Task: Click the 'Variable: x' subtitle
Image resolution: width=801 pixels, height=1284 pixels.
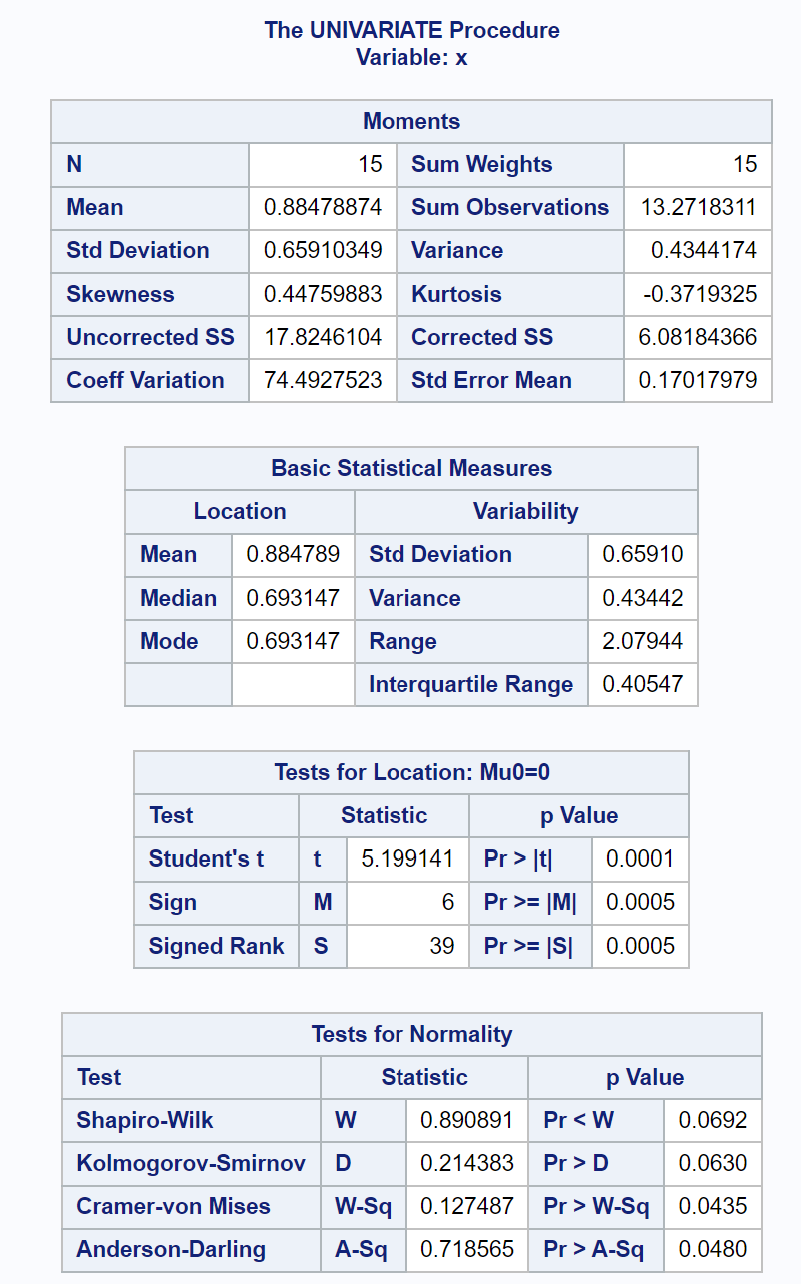Action: tap(412, 57)
